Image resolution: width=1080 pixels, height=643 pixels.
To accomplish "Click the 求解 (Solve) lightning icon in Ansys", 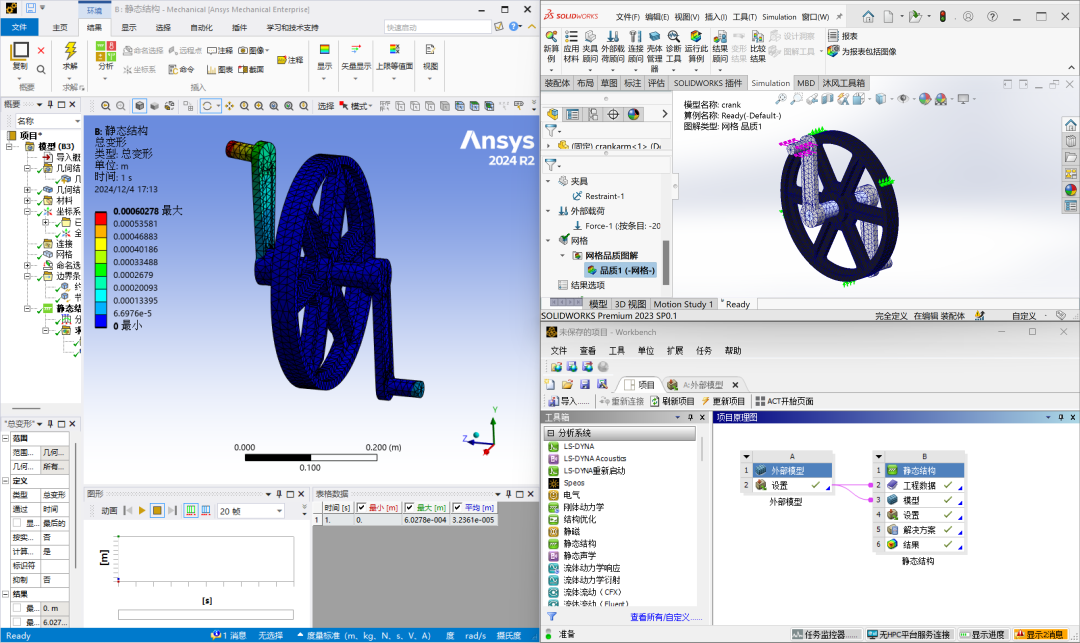I will 70,50.
